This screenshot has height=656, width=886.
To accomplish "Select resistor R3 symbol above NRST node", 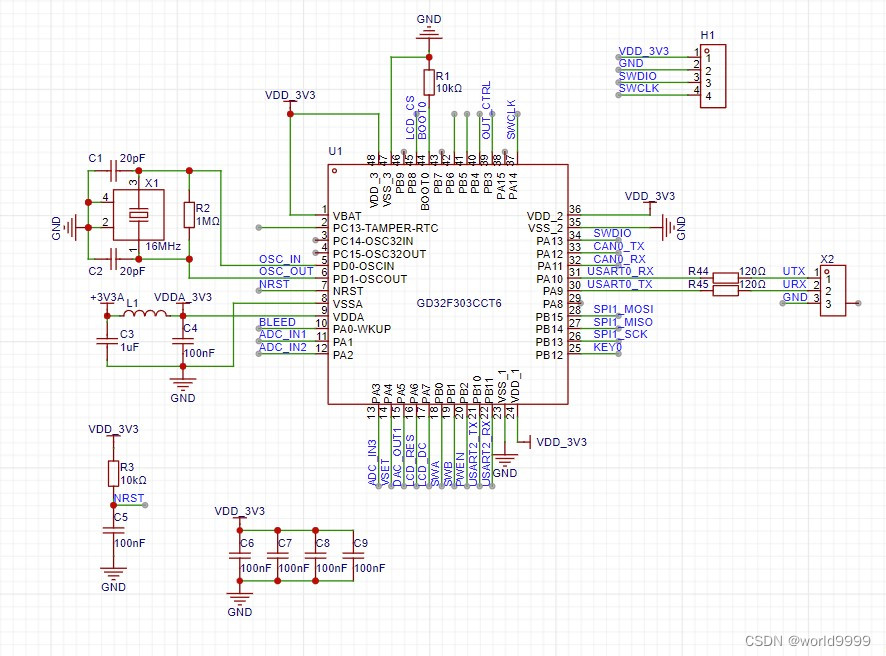I will coord(114,473).
